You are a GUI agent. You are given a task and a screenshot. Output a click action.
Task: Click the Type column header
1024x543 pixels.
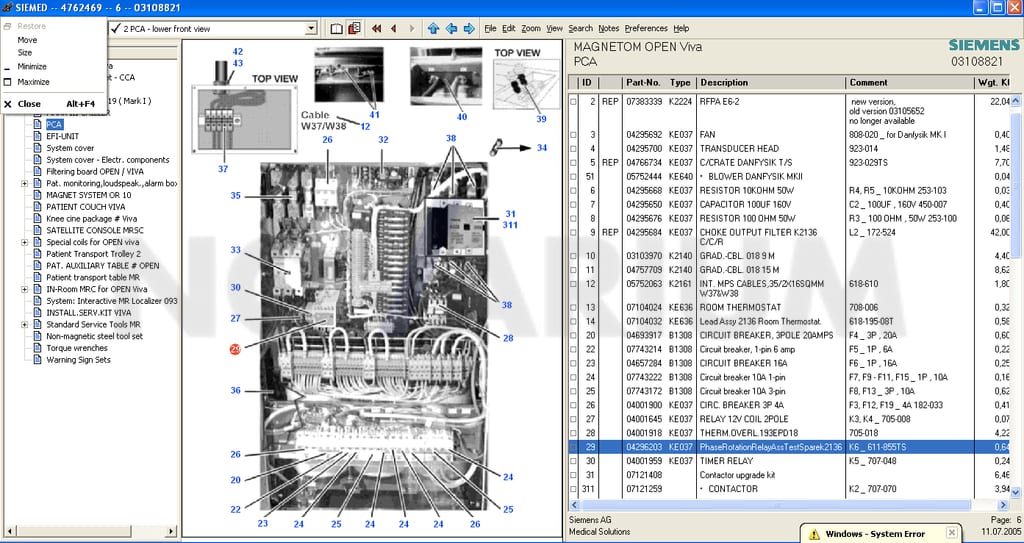pos(680,83)
